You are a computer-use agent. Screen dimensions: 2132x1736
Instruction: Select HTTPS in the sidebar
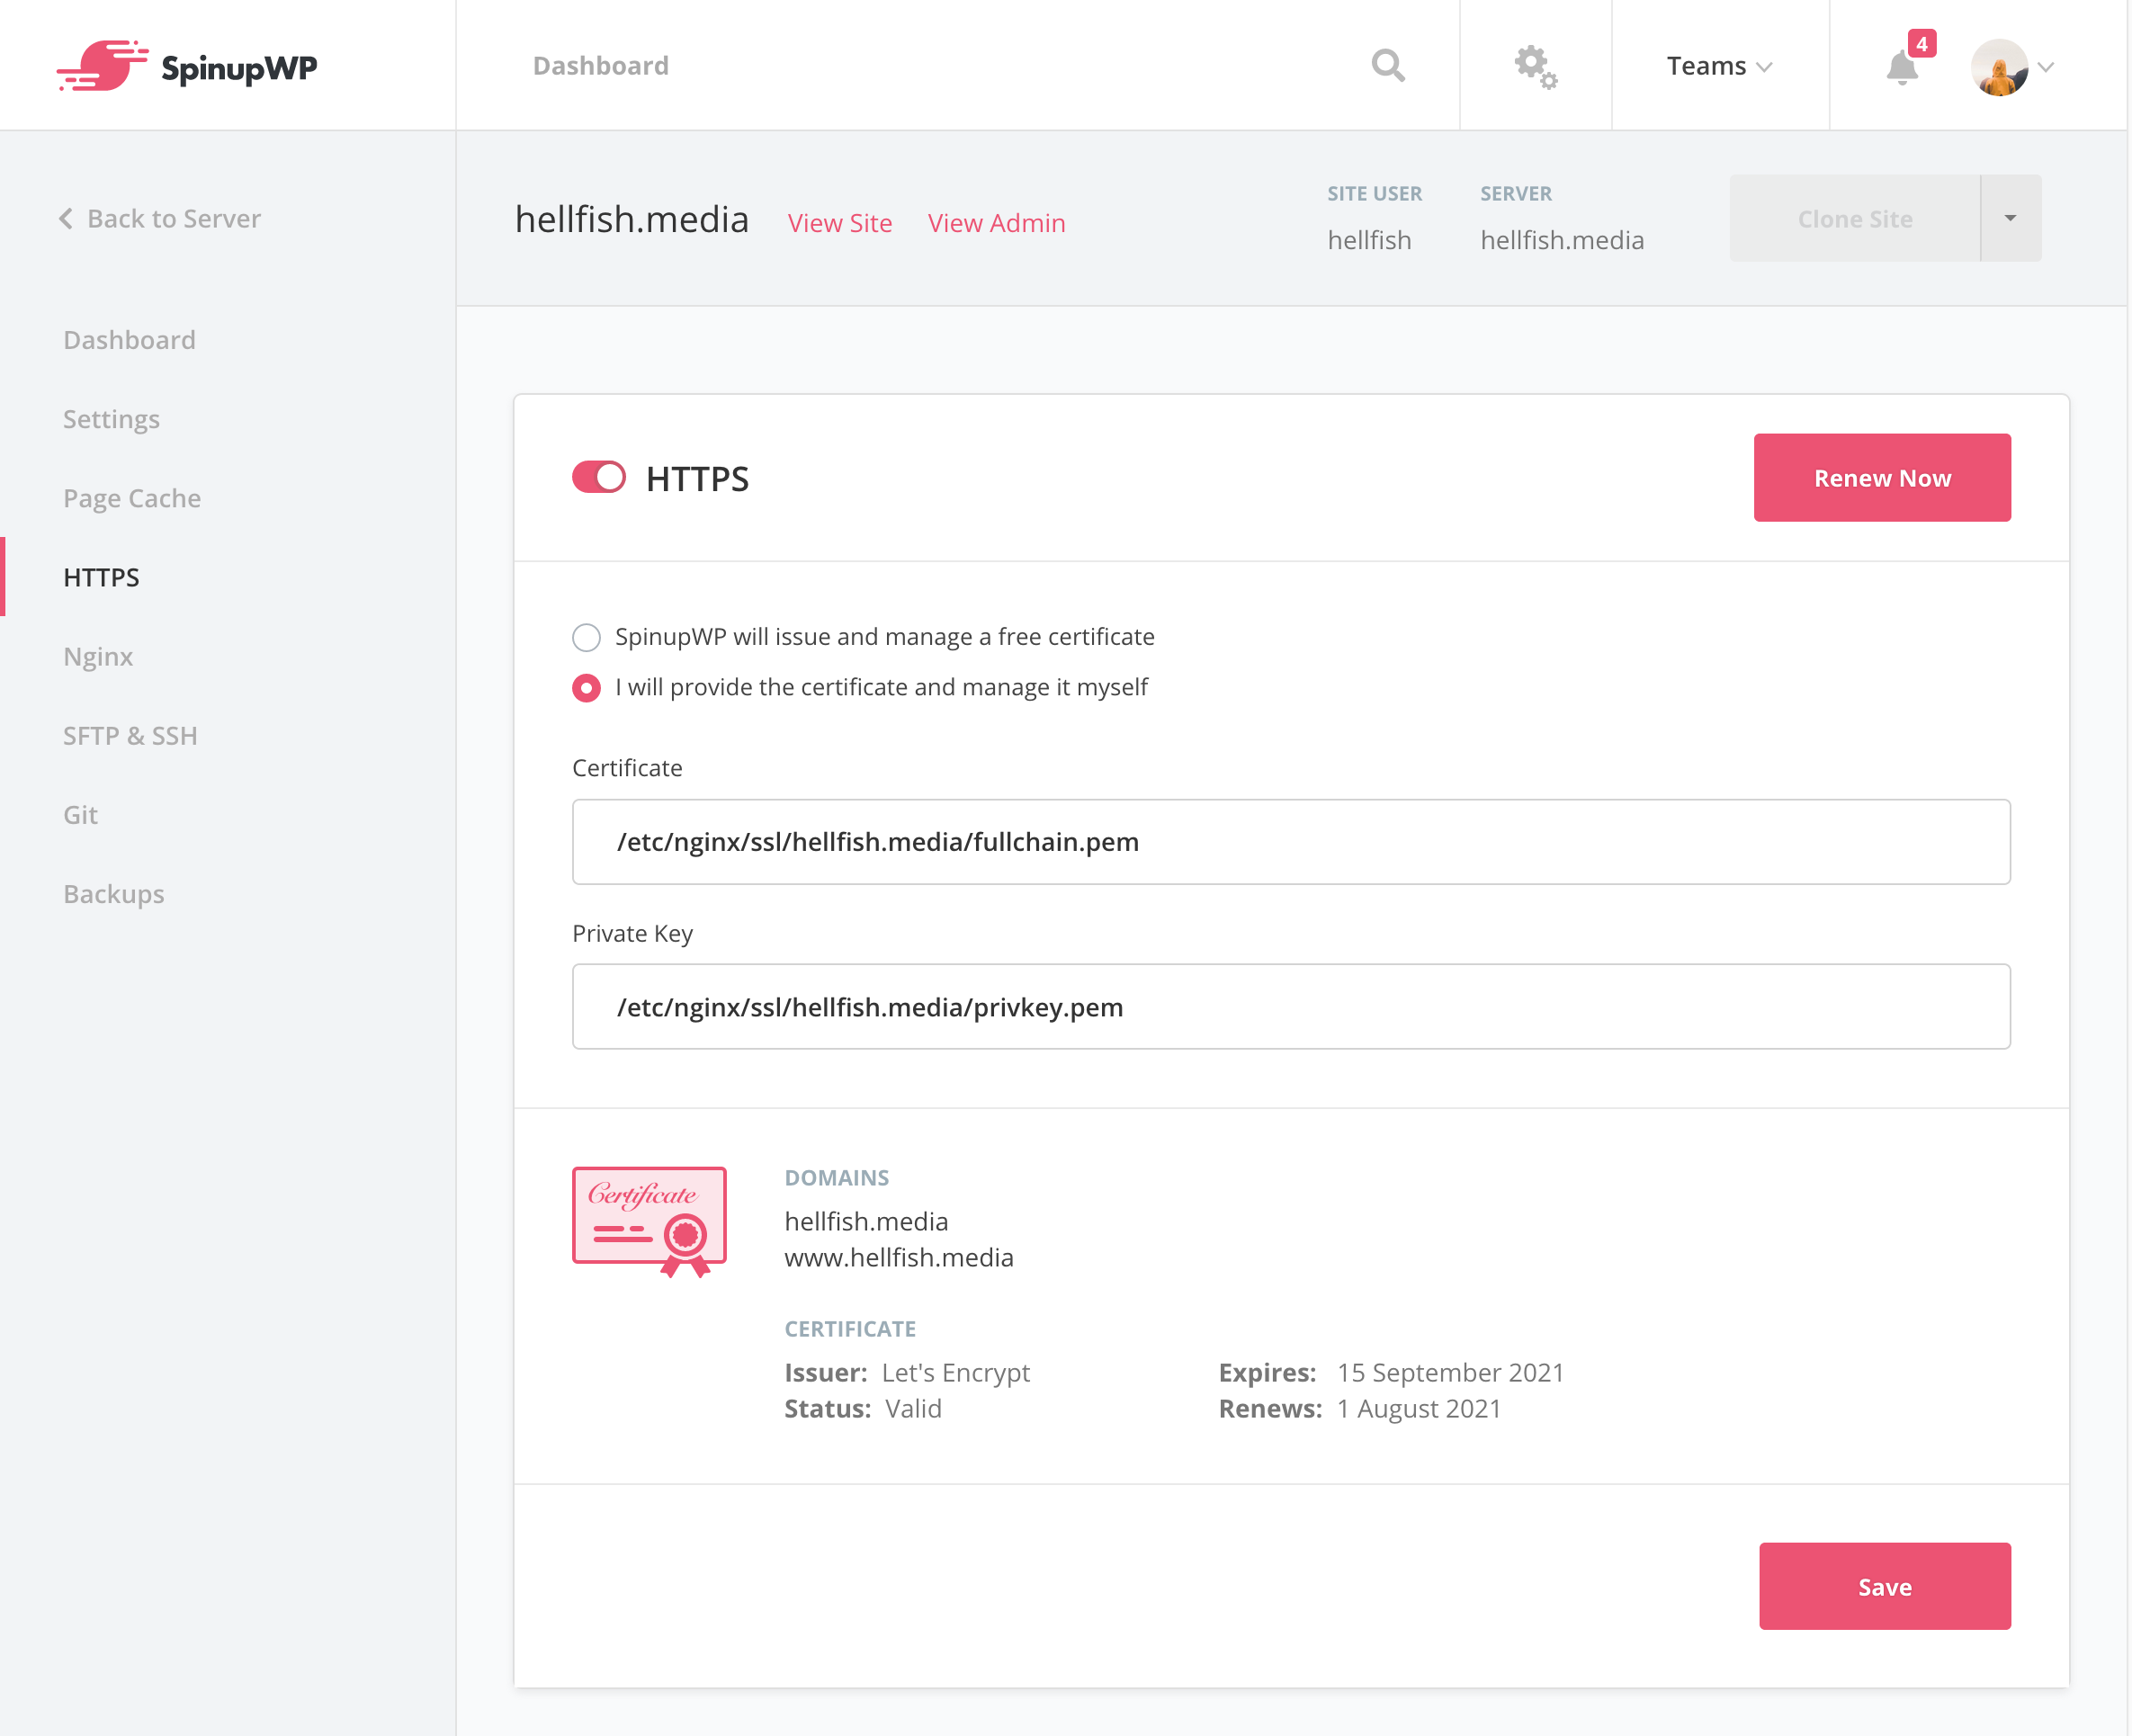pos(101,577)
